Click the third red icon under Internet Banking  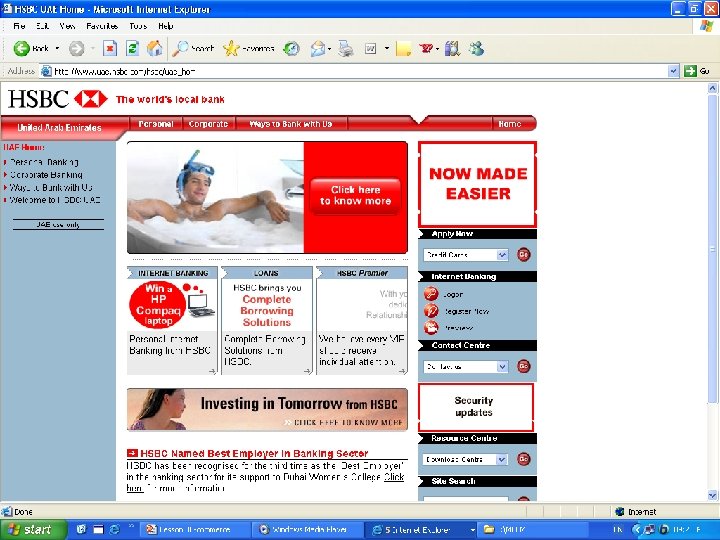point(431,327)
